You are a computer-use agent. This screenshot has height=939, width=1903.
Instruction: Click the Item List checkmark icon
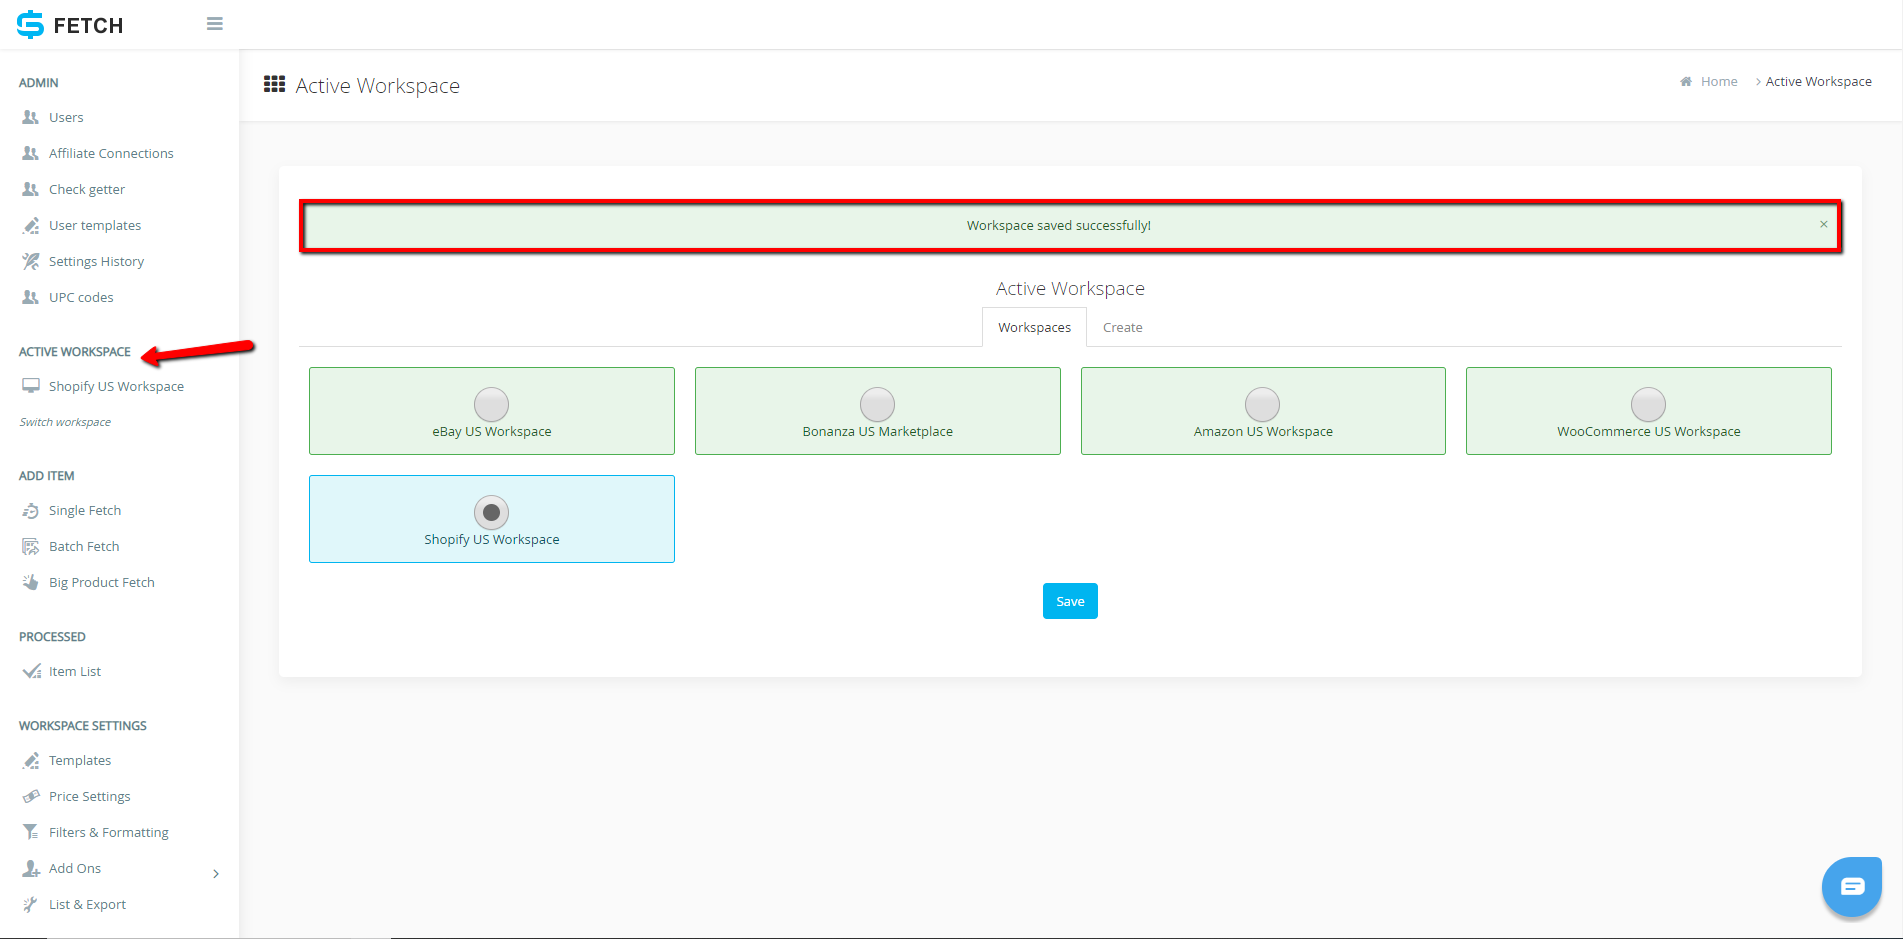[x=31, y=671]
